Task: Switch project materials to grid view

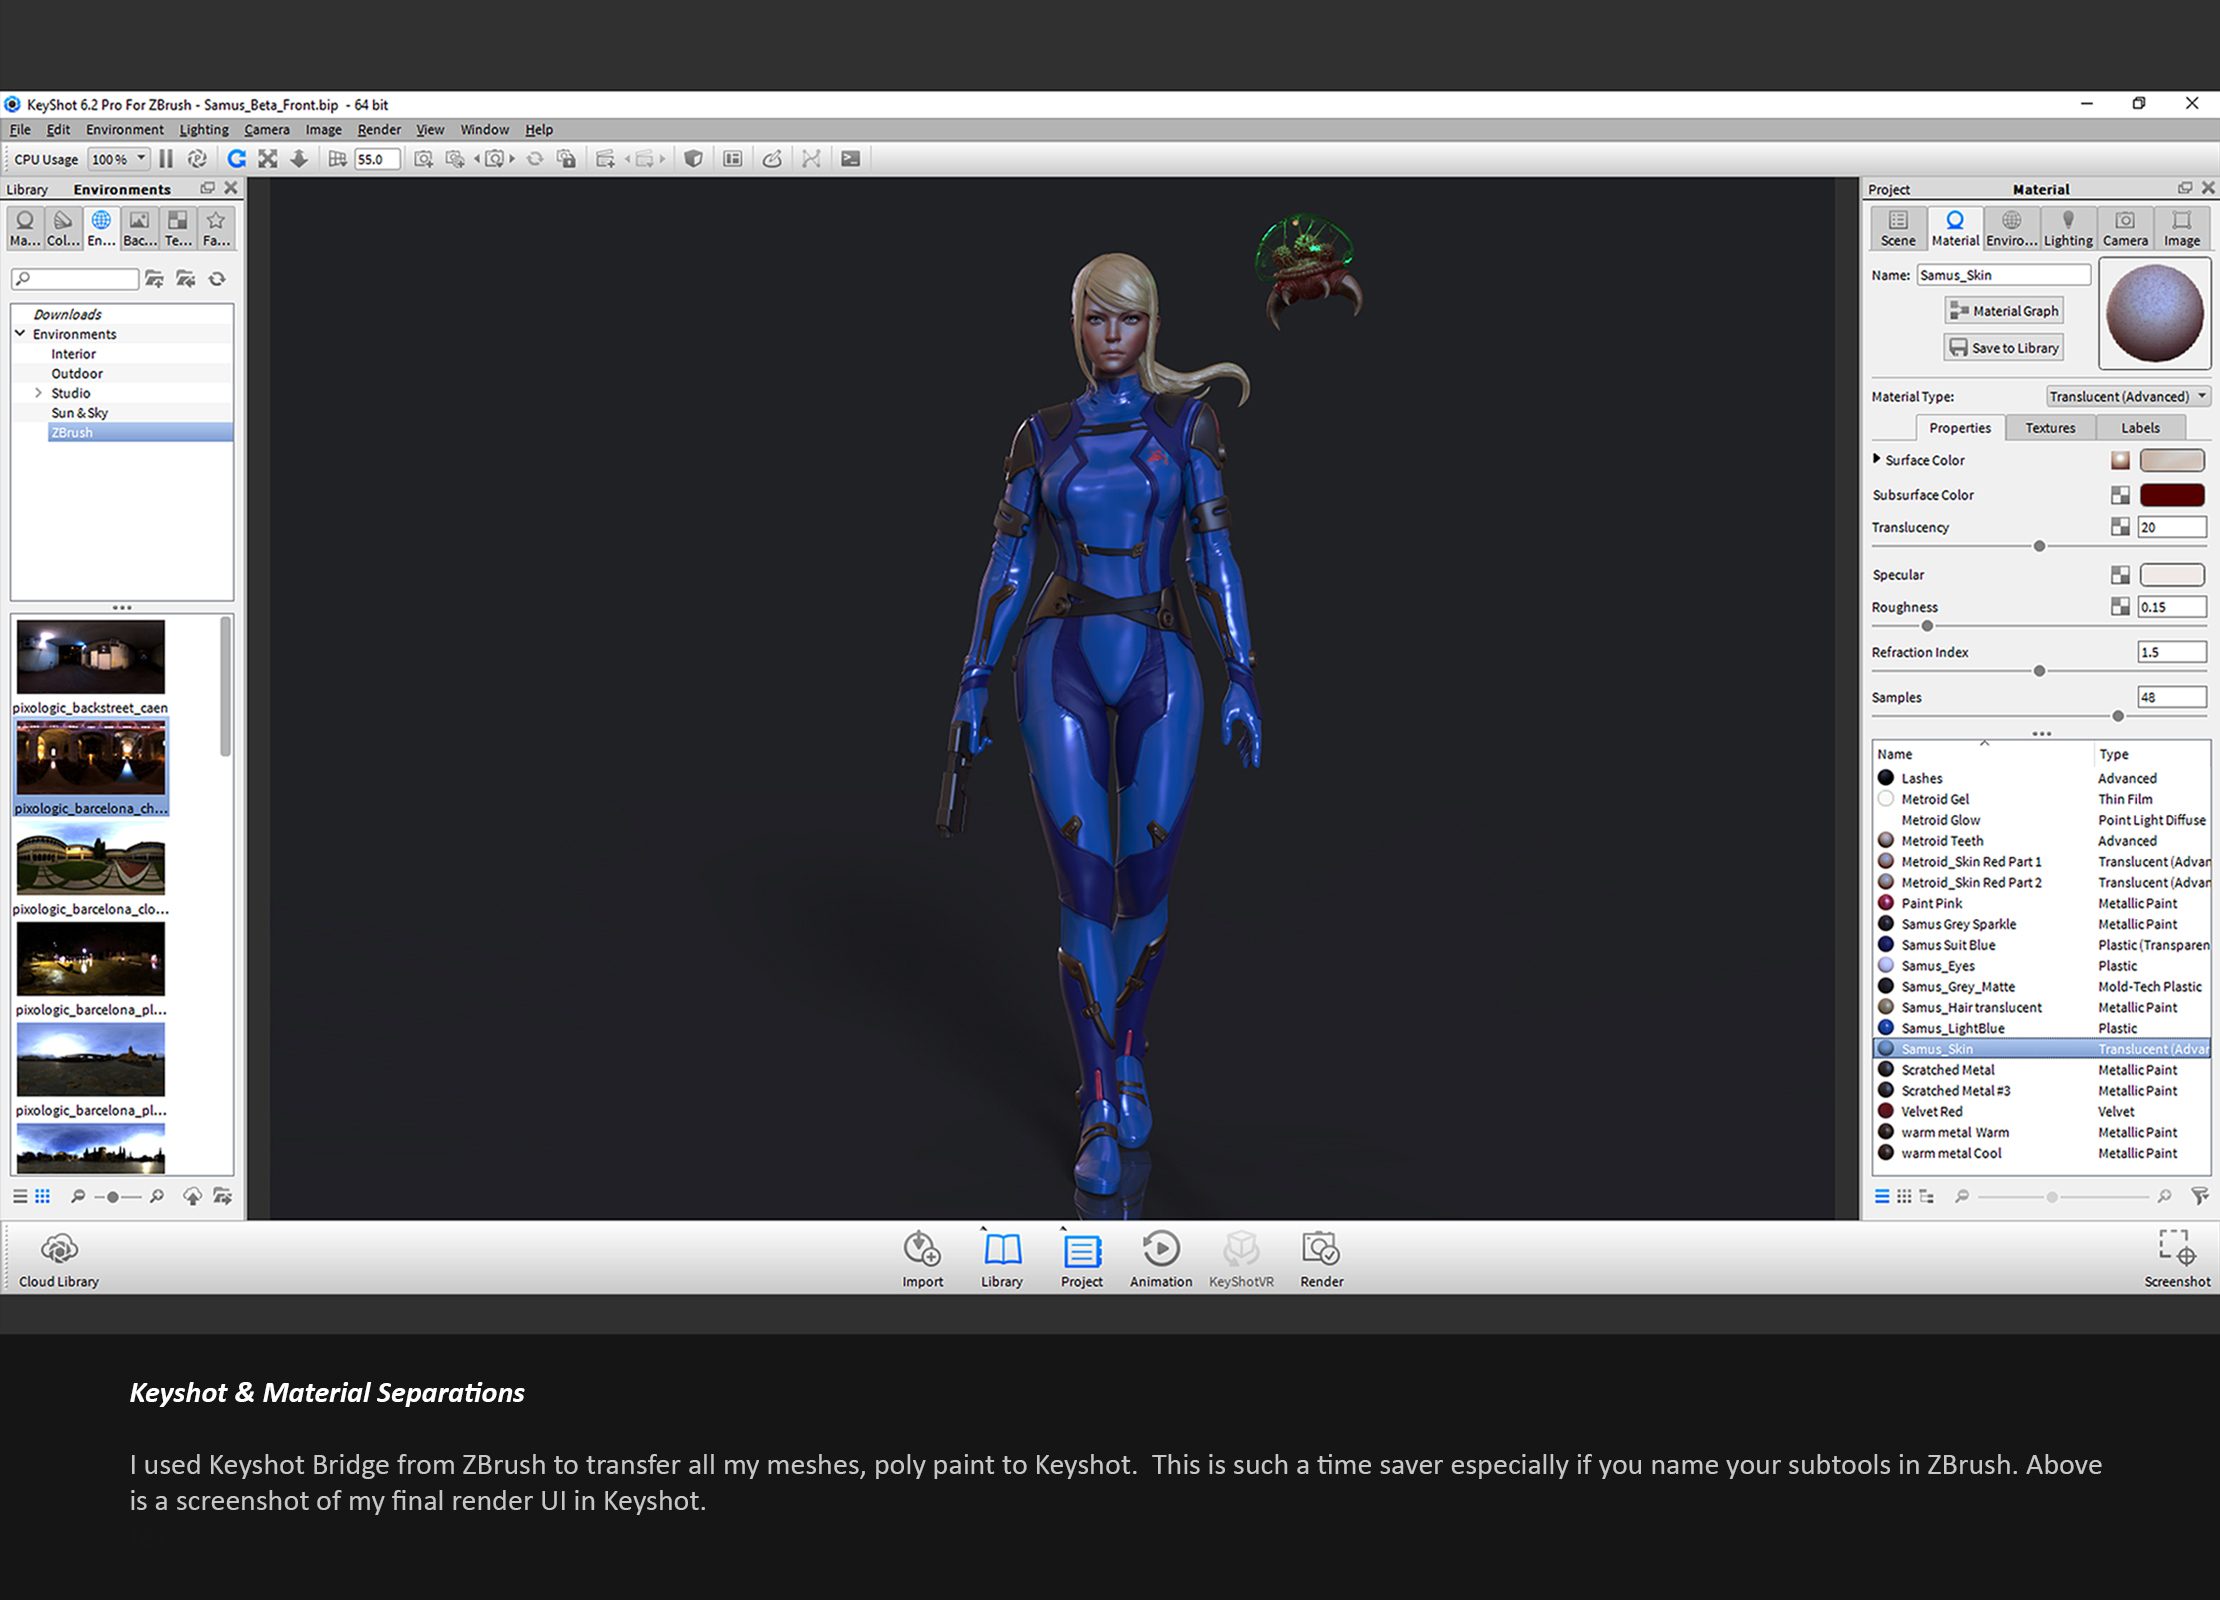Action: coord(1904,1196)
